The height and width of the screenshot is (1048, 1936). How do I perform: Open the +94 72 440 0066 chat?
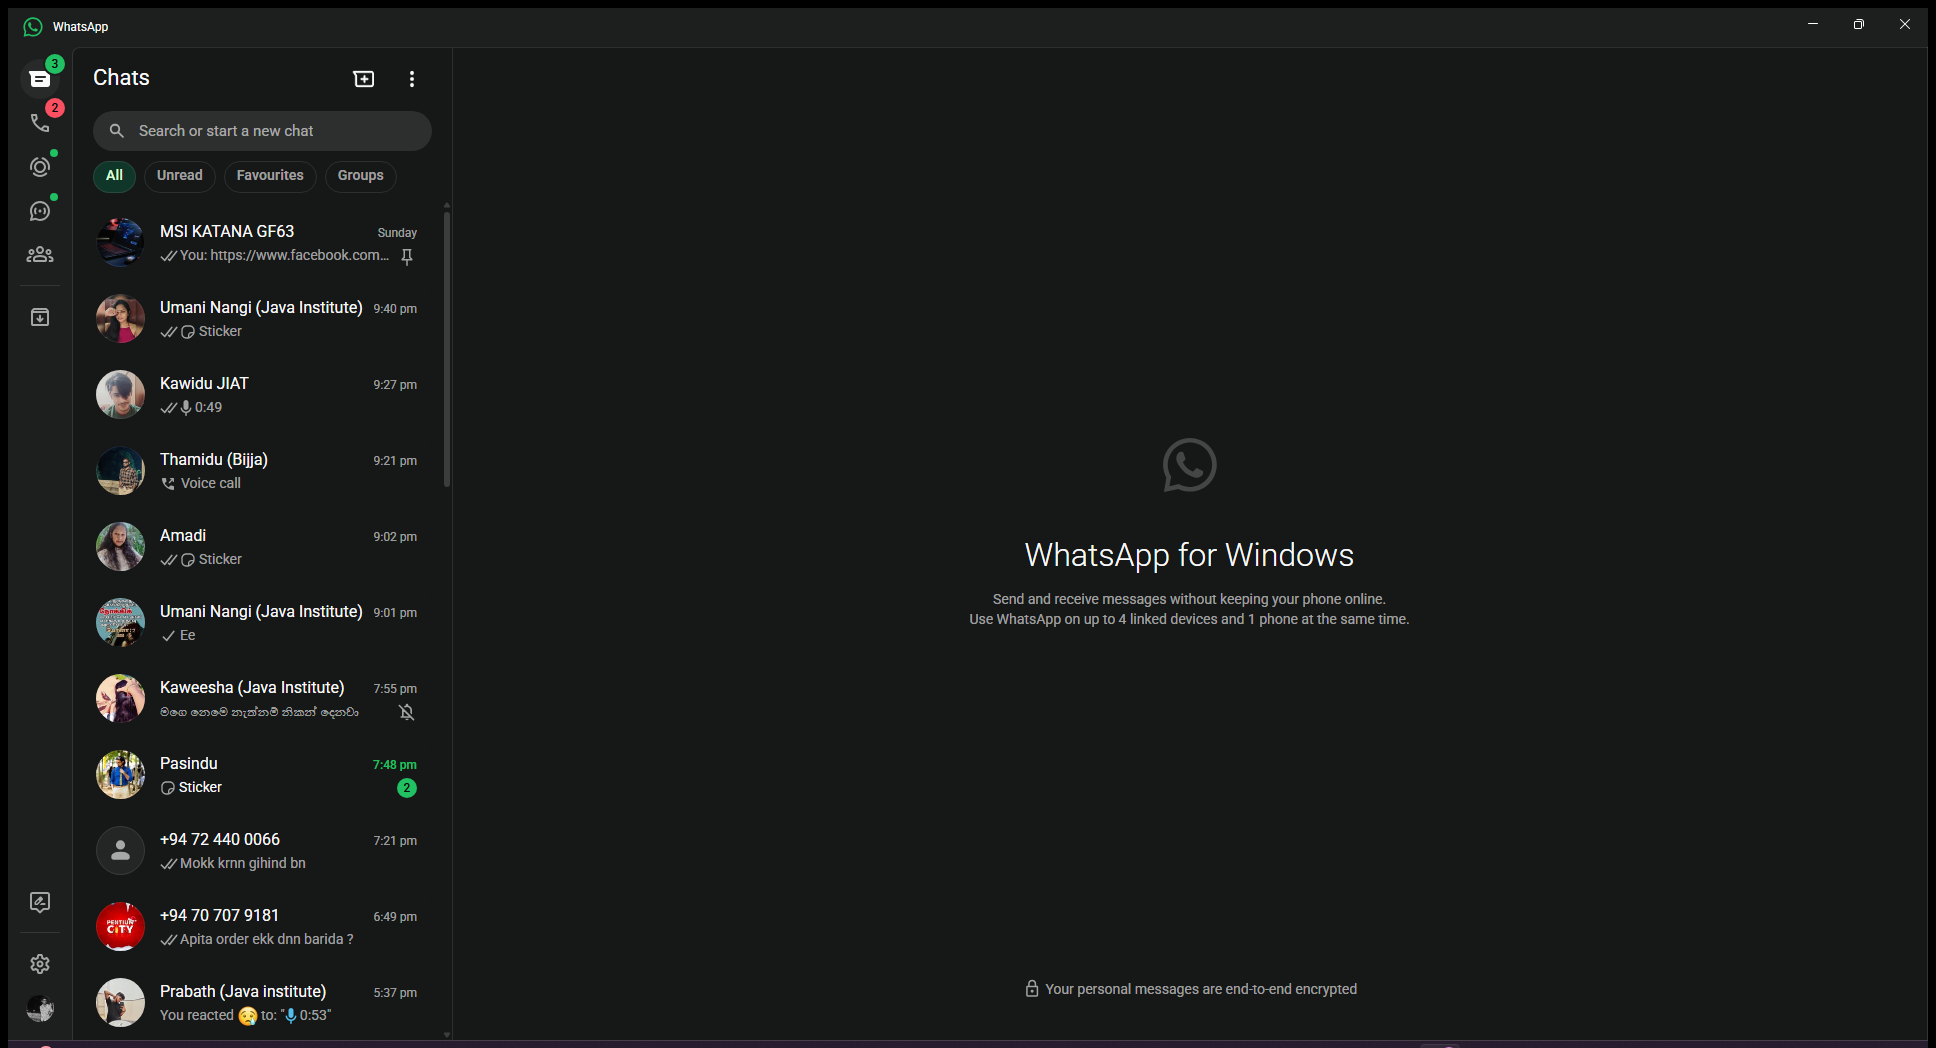260,851
